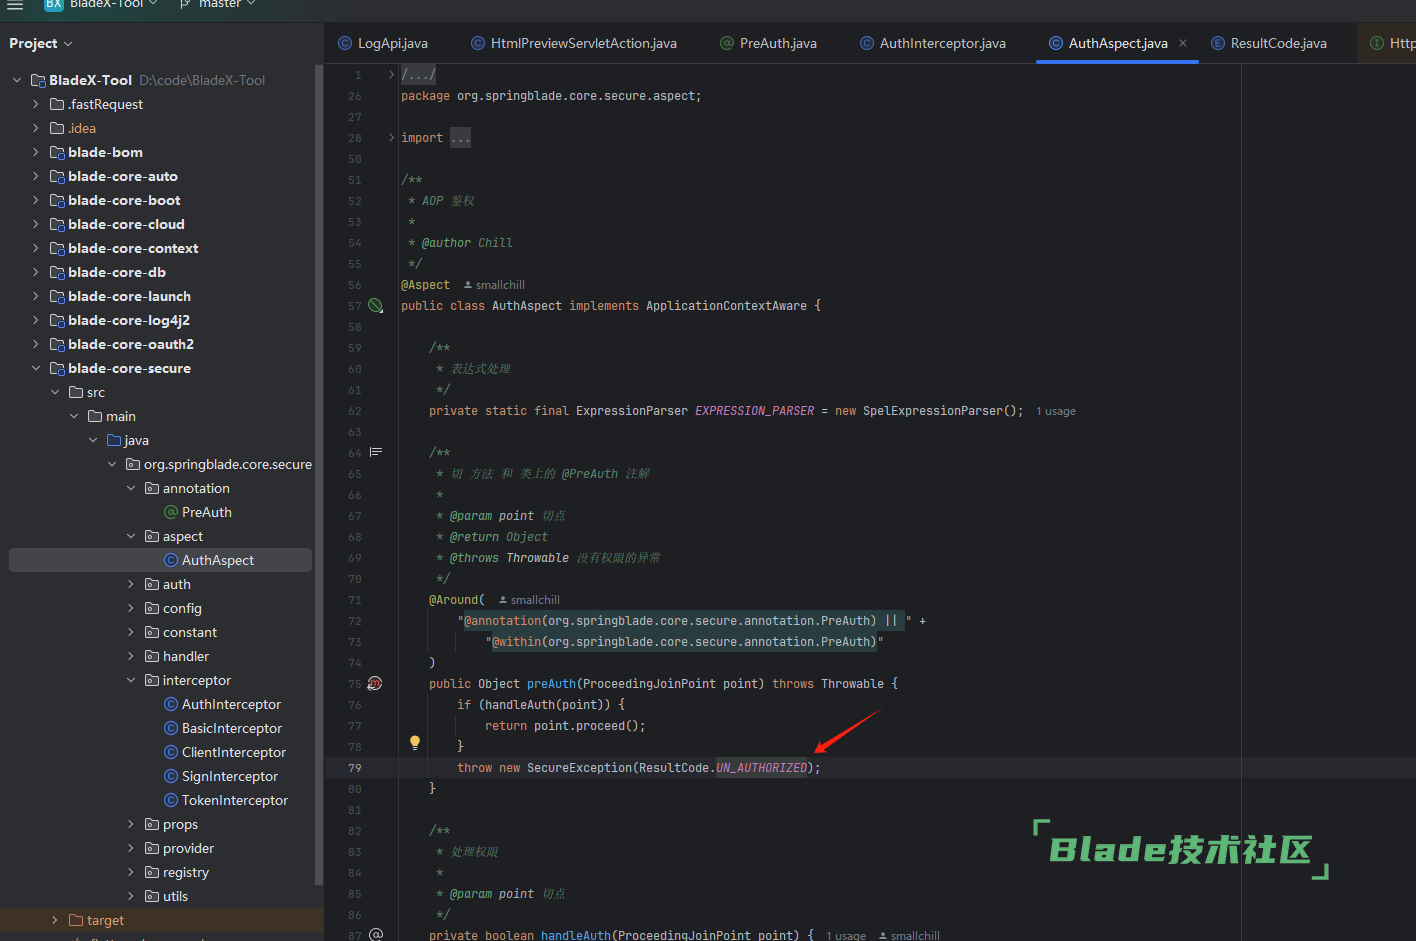Expand the auth package
Image resolution: width=1416 pixels, height=941 pixels.
pos(131,584)
